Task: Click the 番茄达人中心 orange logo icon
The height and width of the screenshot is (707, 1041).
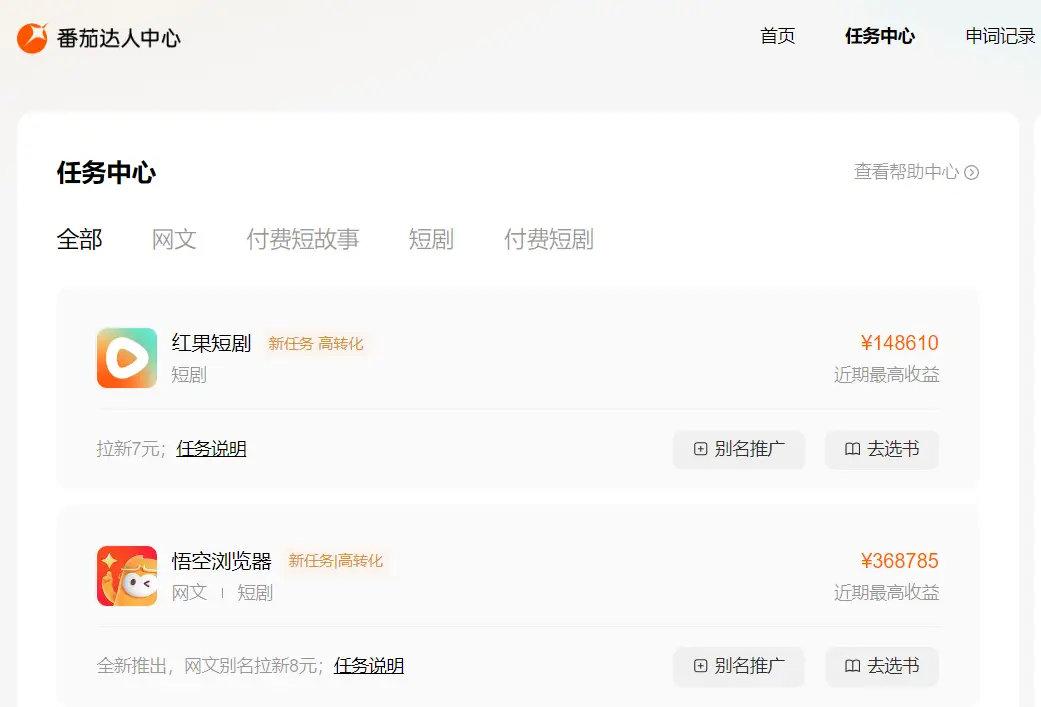Action: [x=32, y=38]
